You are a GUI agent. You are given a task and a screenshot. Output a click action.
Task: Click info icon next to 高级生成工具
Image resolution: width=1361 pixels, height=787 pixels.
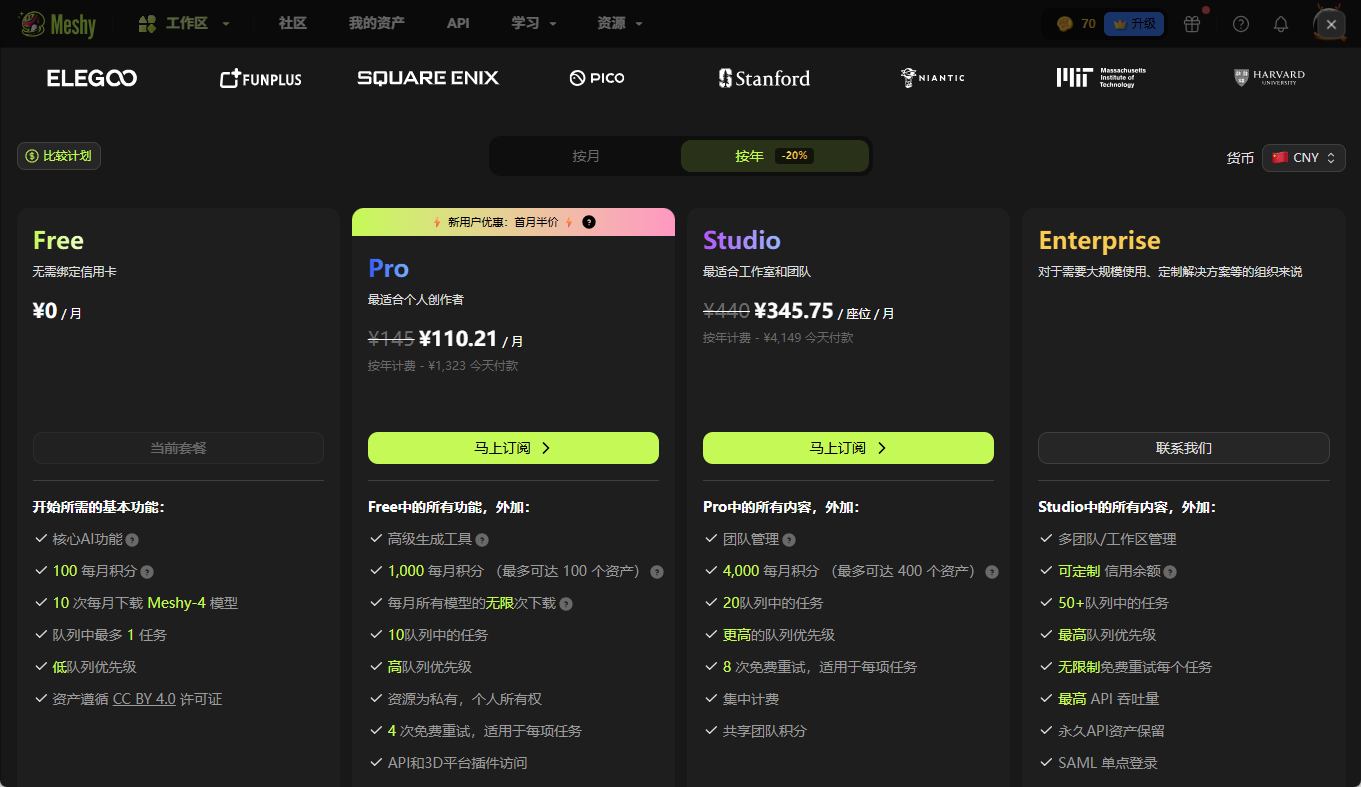click(x=482, y=540)
